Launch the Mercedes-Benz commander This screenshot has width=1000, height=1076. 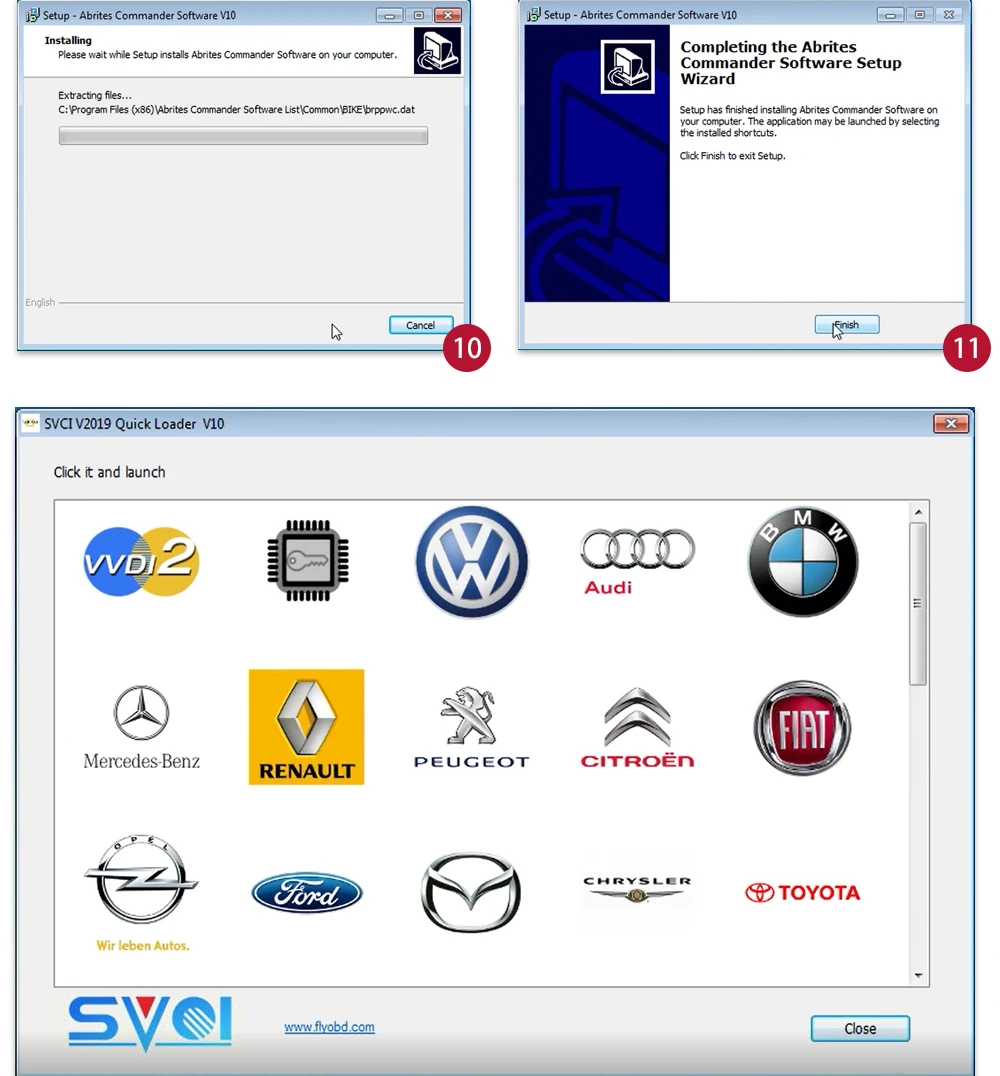pyautogui.click(x=141, y=727)
